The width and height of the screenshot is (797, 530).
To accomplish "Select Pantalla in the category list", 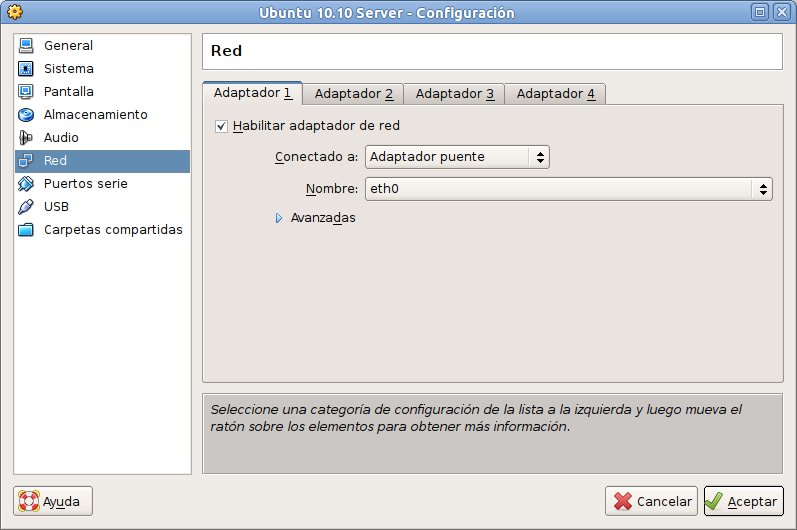I will [102, 91].
